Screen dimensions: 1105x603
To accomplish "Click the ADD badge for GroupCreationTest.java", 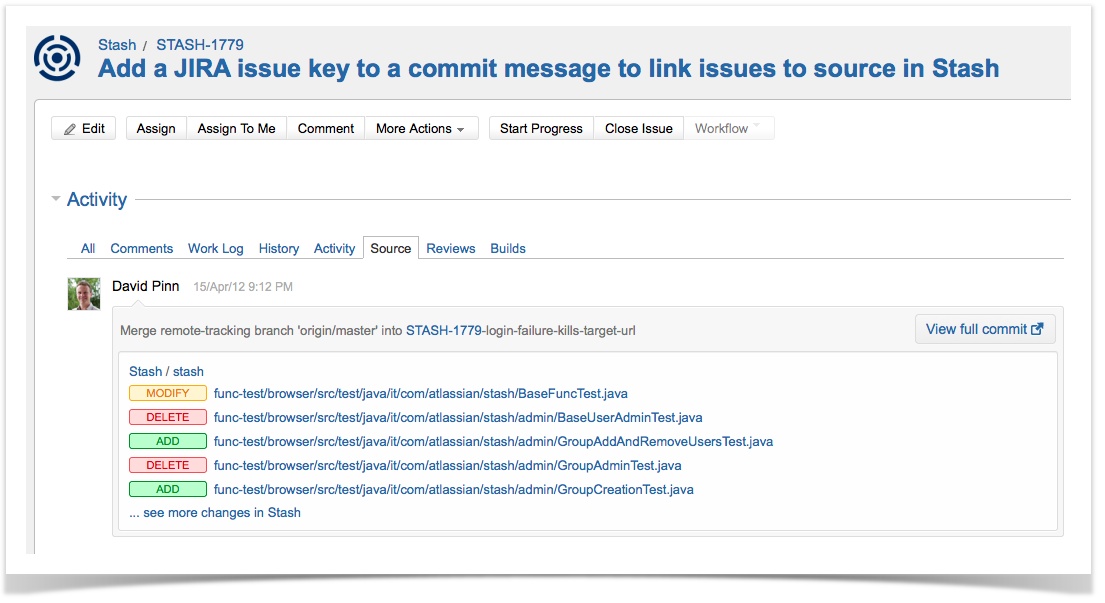I will pyautogui.click(x=167, y=490).
